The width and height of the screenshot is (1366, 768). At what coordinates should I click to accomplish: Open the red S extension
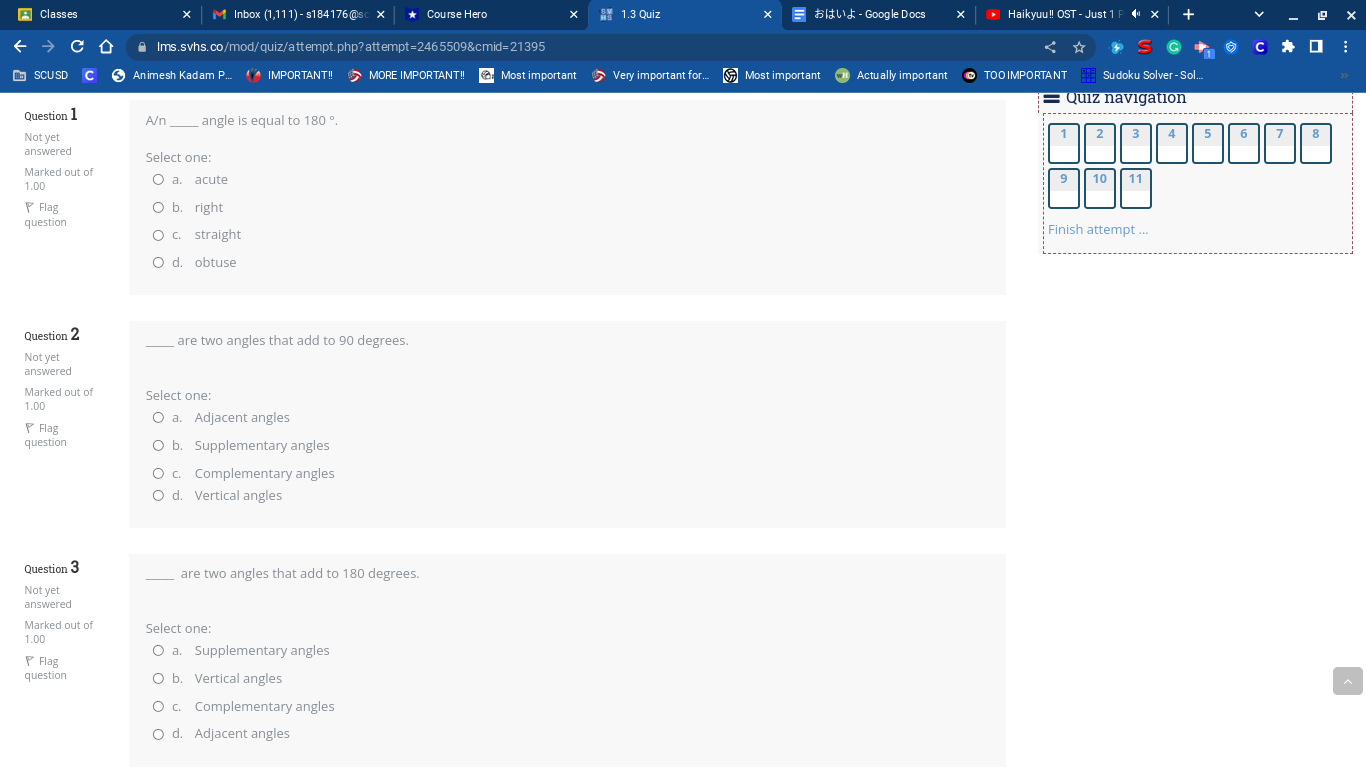click(x=1145, y=47)
